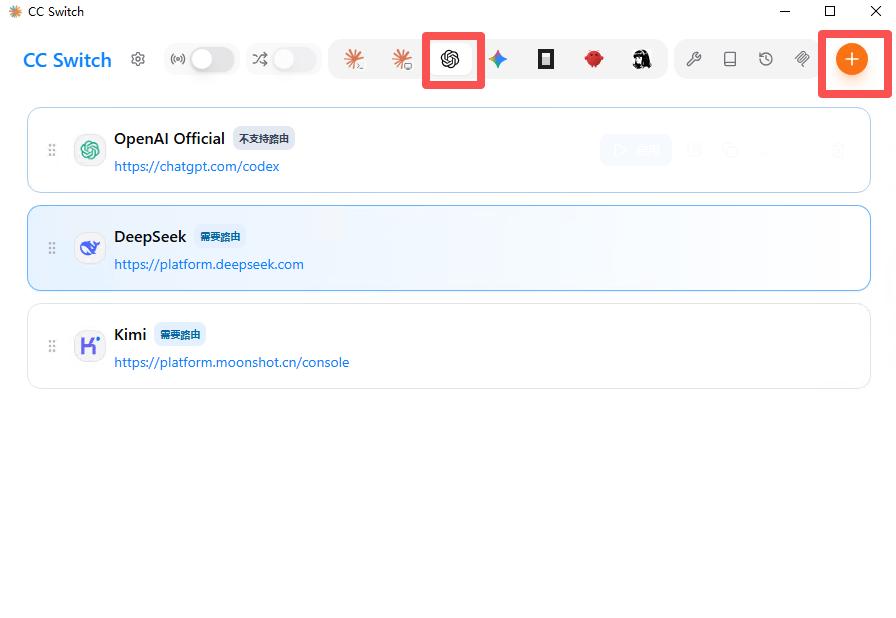
Task: Switch to the Claude Code terminal tab
Action: tap(354, 59)
